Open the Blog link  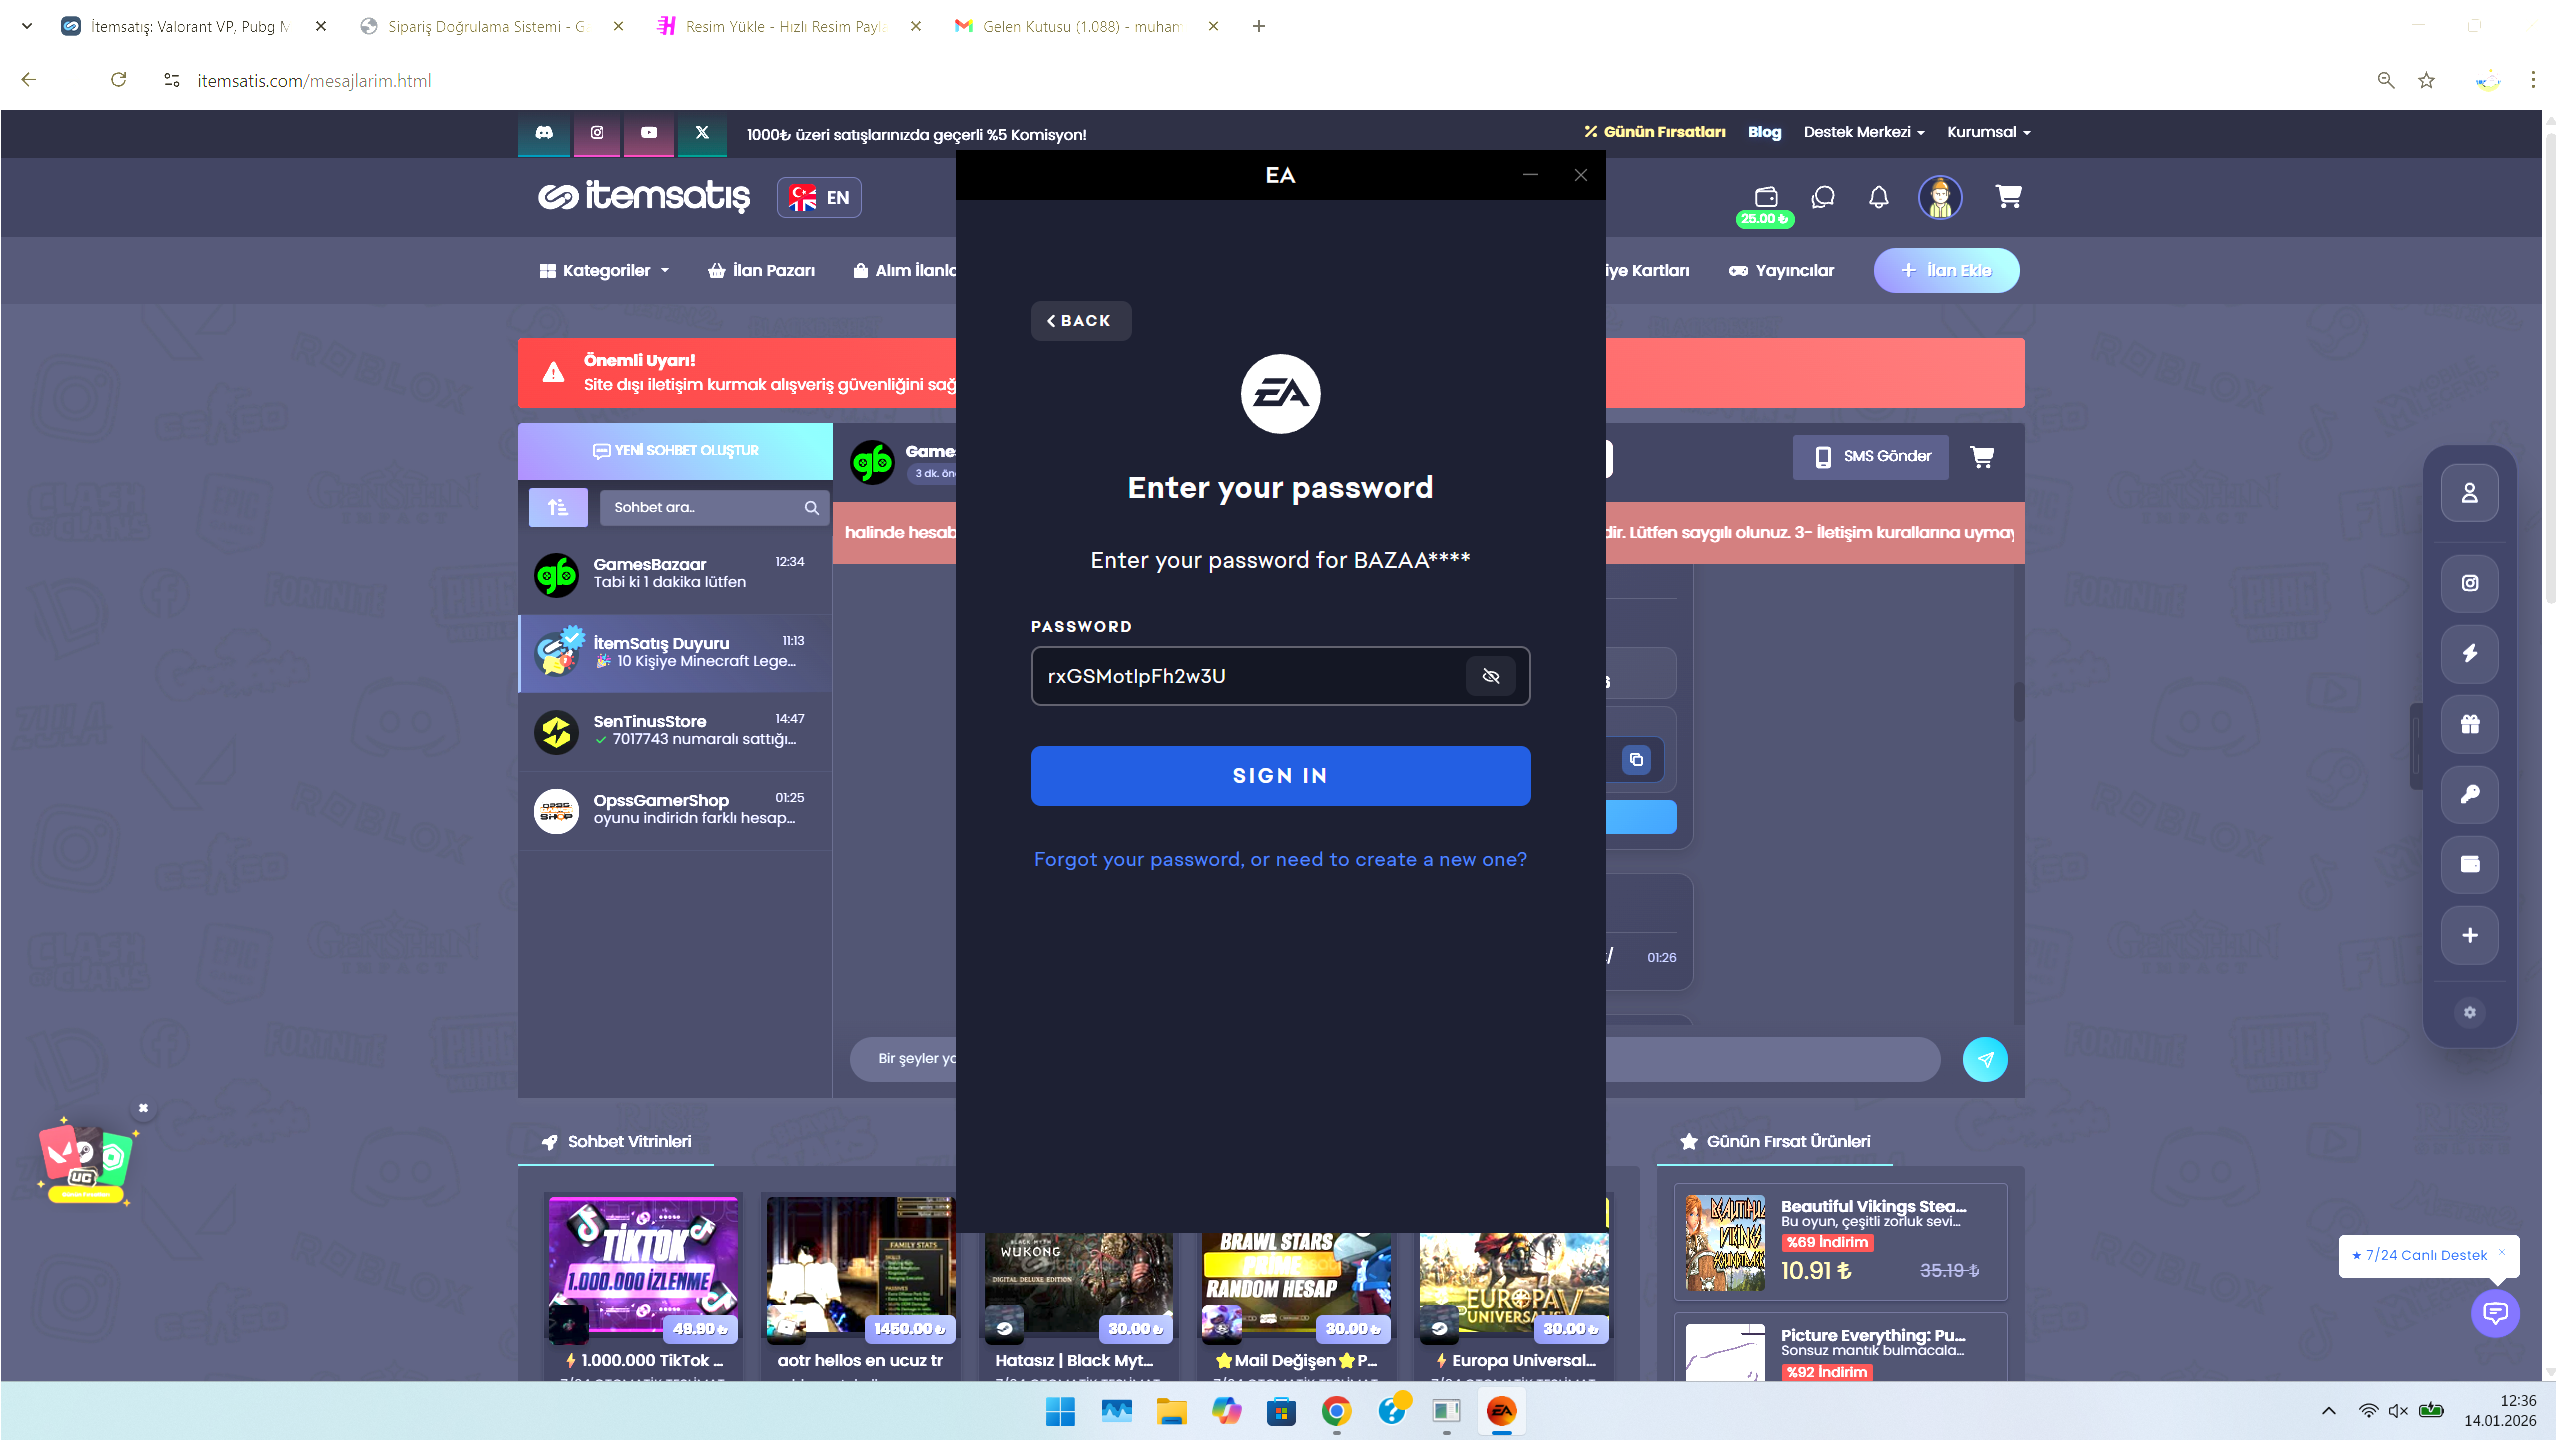[1764, 133]
